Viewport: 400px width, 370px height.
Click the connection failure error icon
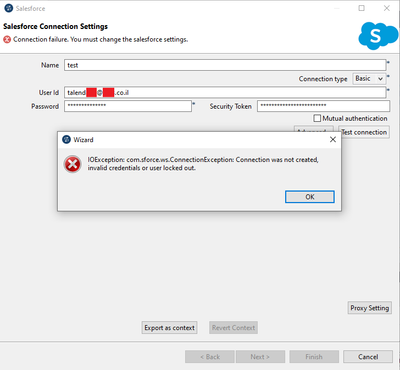(7, 40)
